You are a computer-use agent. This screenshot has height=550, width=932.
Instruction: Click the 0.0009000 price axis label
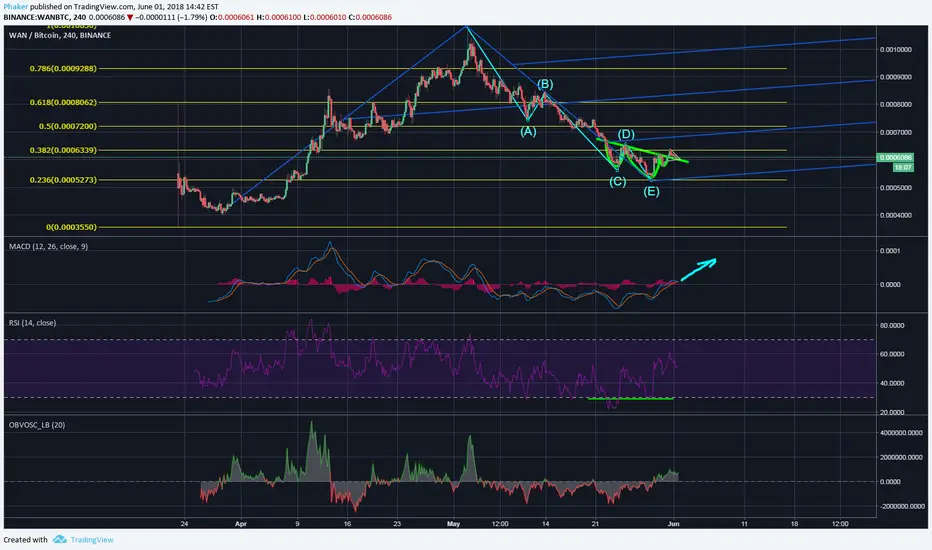[x=896, y=77]
